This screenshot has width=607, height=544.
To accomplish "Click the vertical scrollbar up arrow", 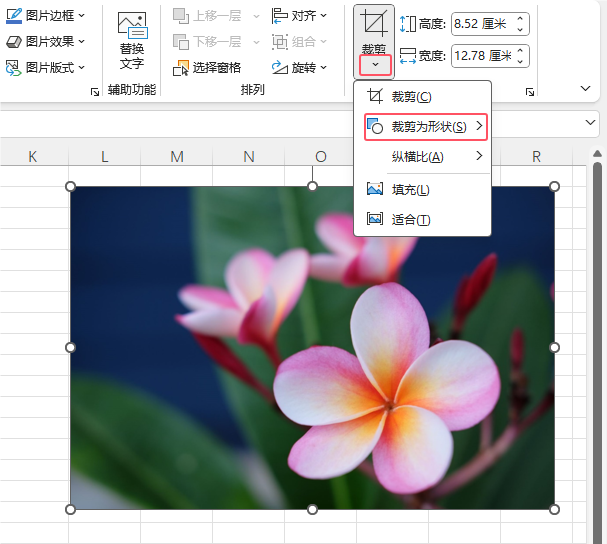I will click(597, 154).
